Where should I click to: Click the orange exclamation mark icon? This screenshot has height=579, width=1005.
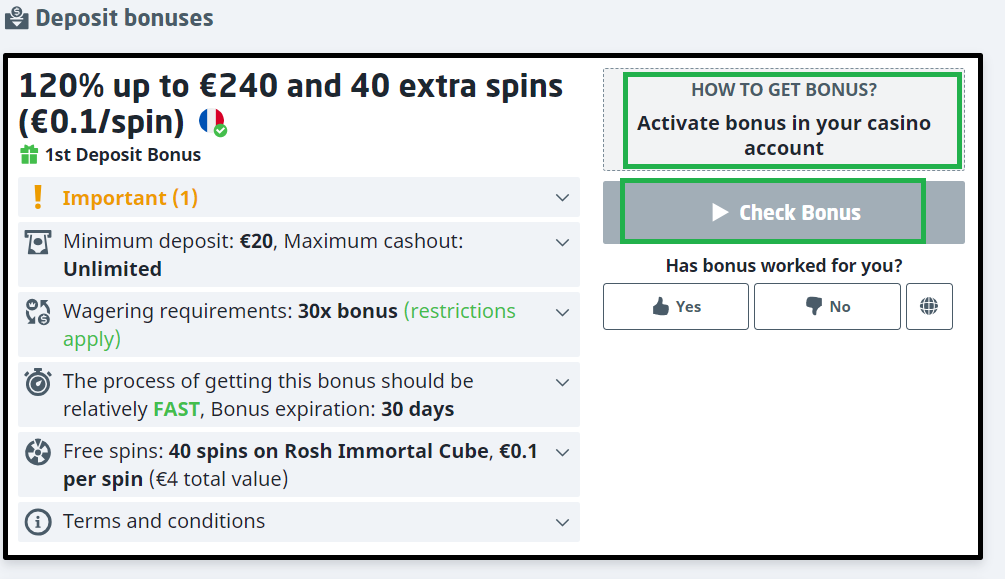pos(38,197)
